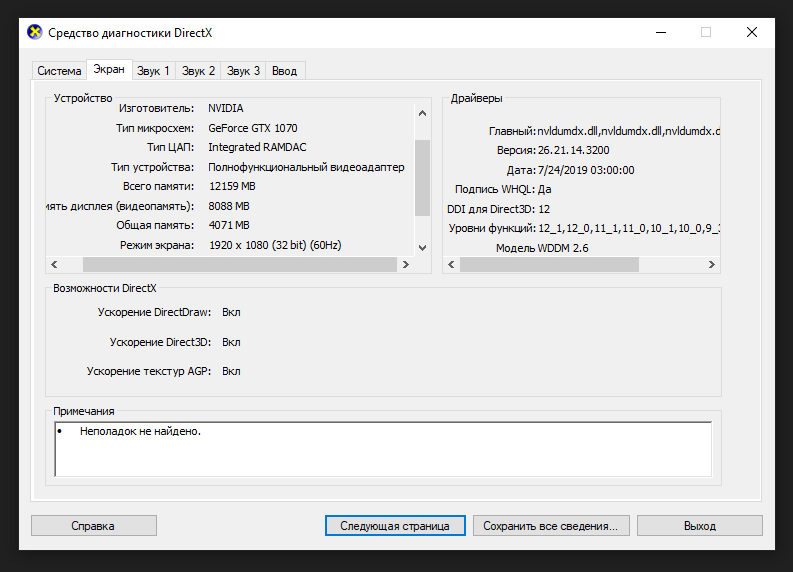
Task: Click Ускорение текстур AGP Вкл value
Action: pos(231,371)
